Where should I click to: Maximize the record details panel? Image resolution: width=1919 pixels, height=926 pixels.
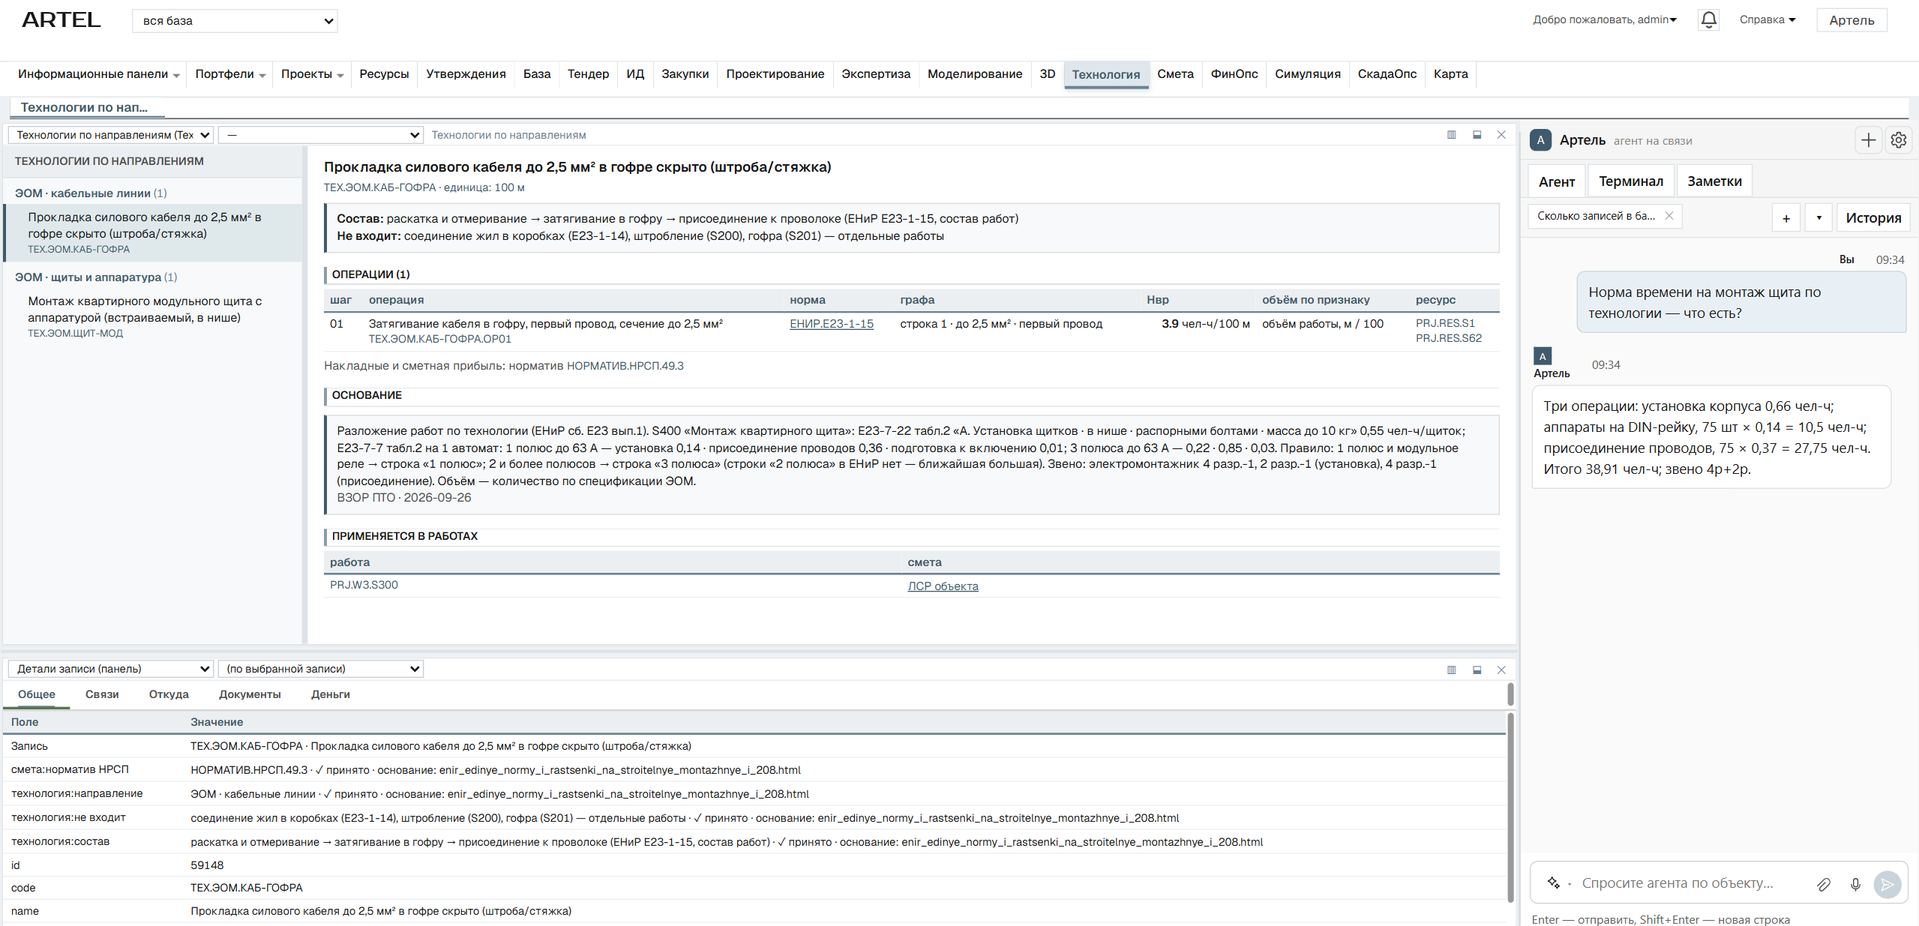coord(1477,670)
